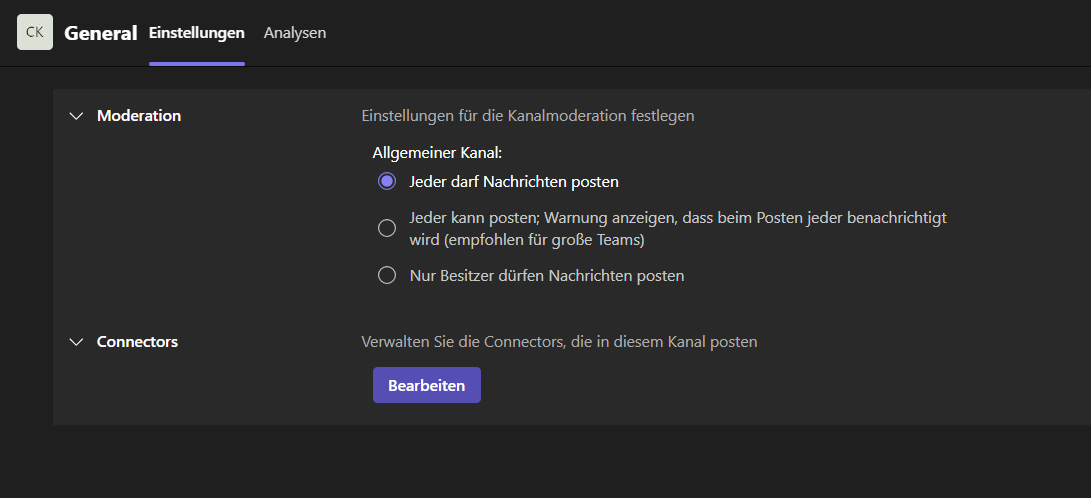Click the CK team avatar icon
Viewport: 1091px width, 498px height.
coord(35,32)
